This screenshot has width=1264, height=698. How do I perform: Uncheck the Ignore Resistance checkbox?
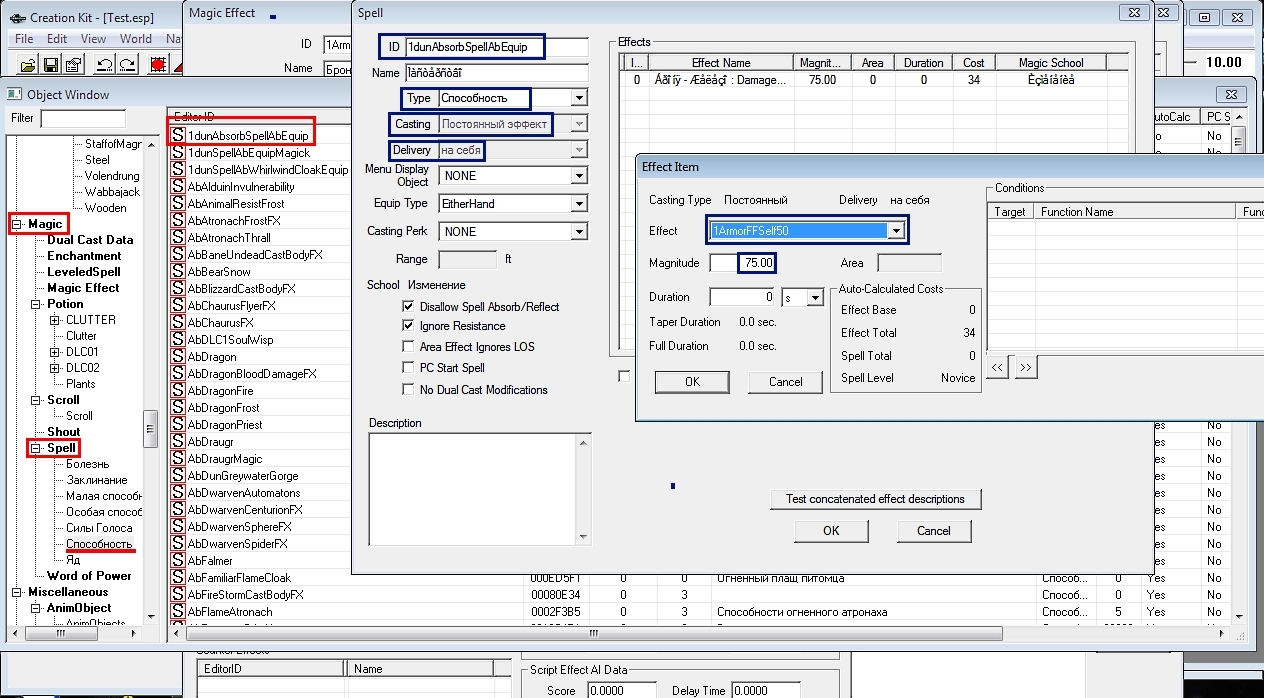pyautogui.click(x=408, y=326)
